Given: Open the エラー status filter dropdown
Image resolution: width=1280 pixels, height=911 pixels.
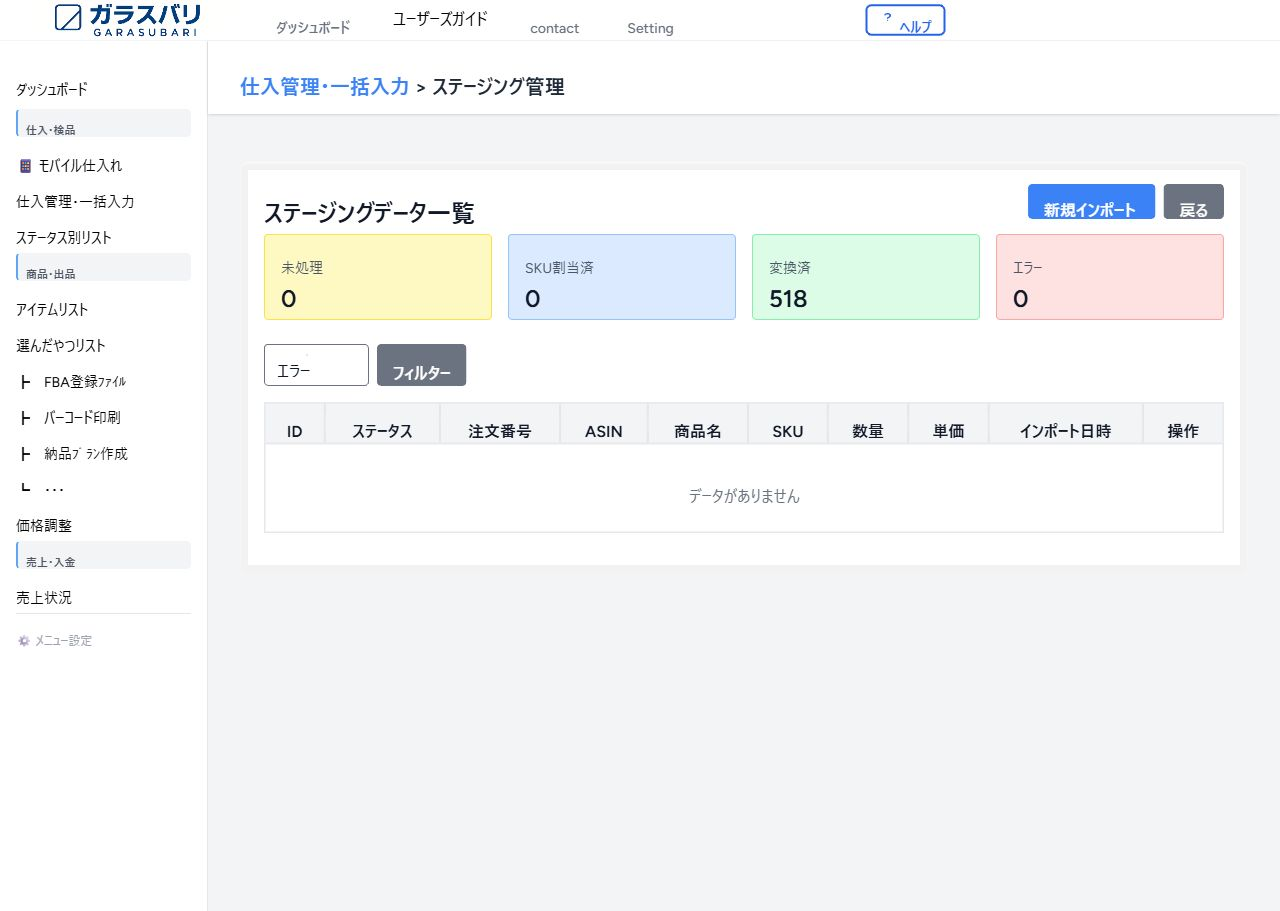Looking at the screenshot, I should 316,365.
